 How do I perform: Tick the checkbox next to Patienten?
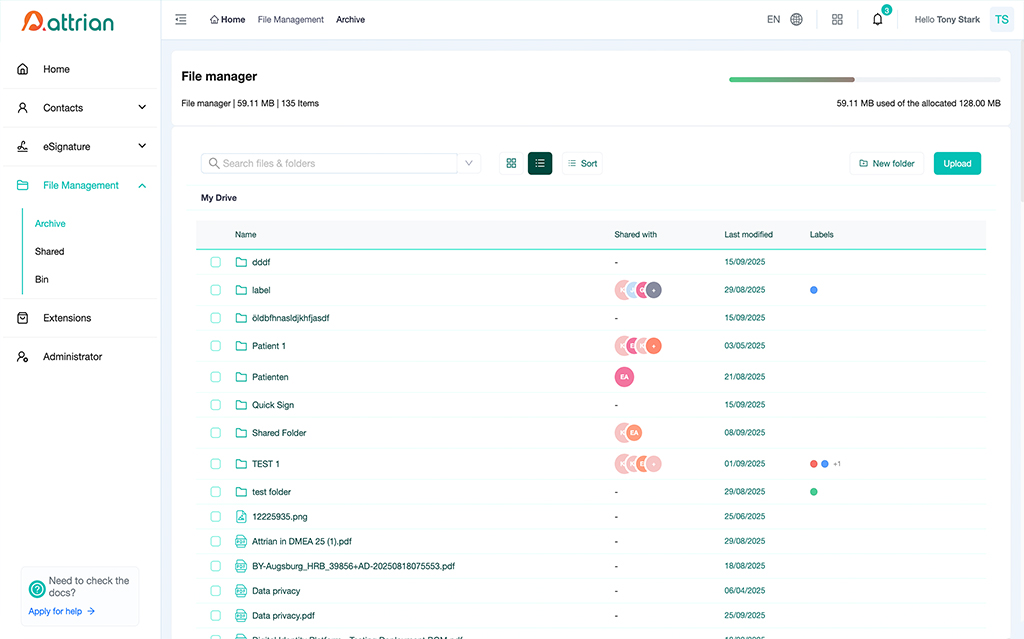pyautogui.click(x=215, y=377)
